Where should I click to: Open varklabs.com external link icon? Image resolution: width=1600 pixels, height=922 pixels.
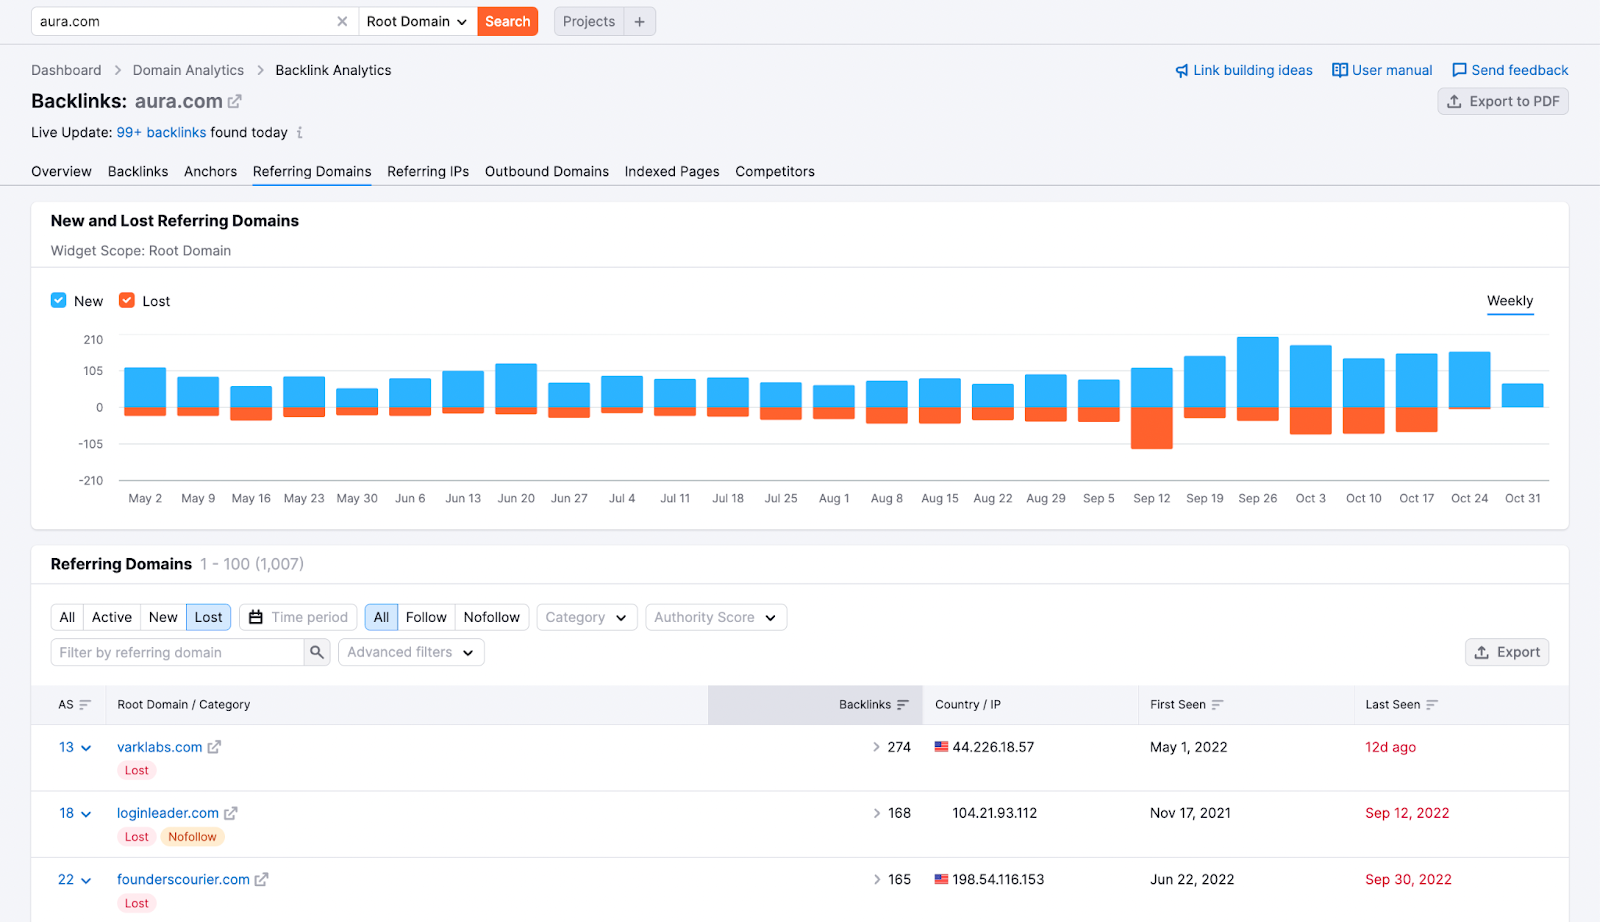214,747
